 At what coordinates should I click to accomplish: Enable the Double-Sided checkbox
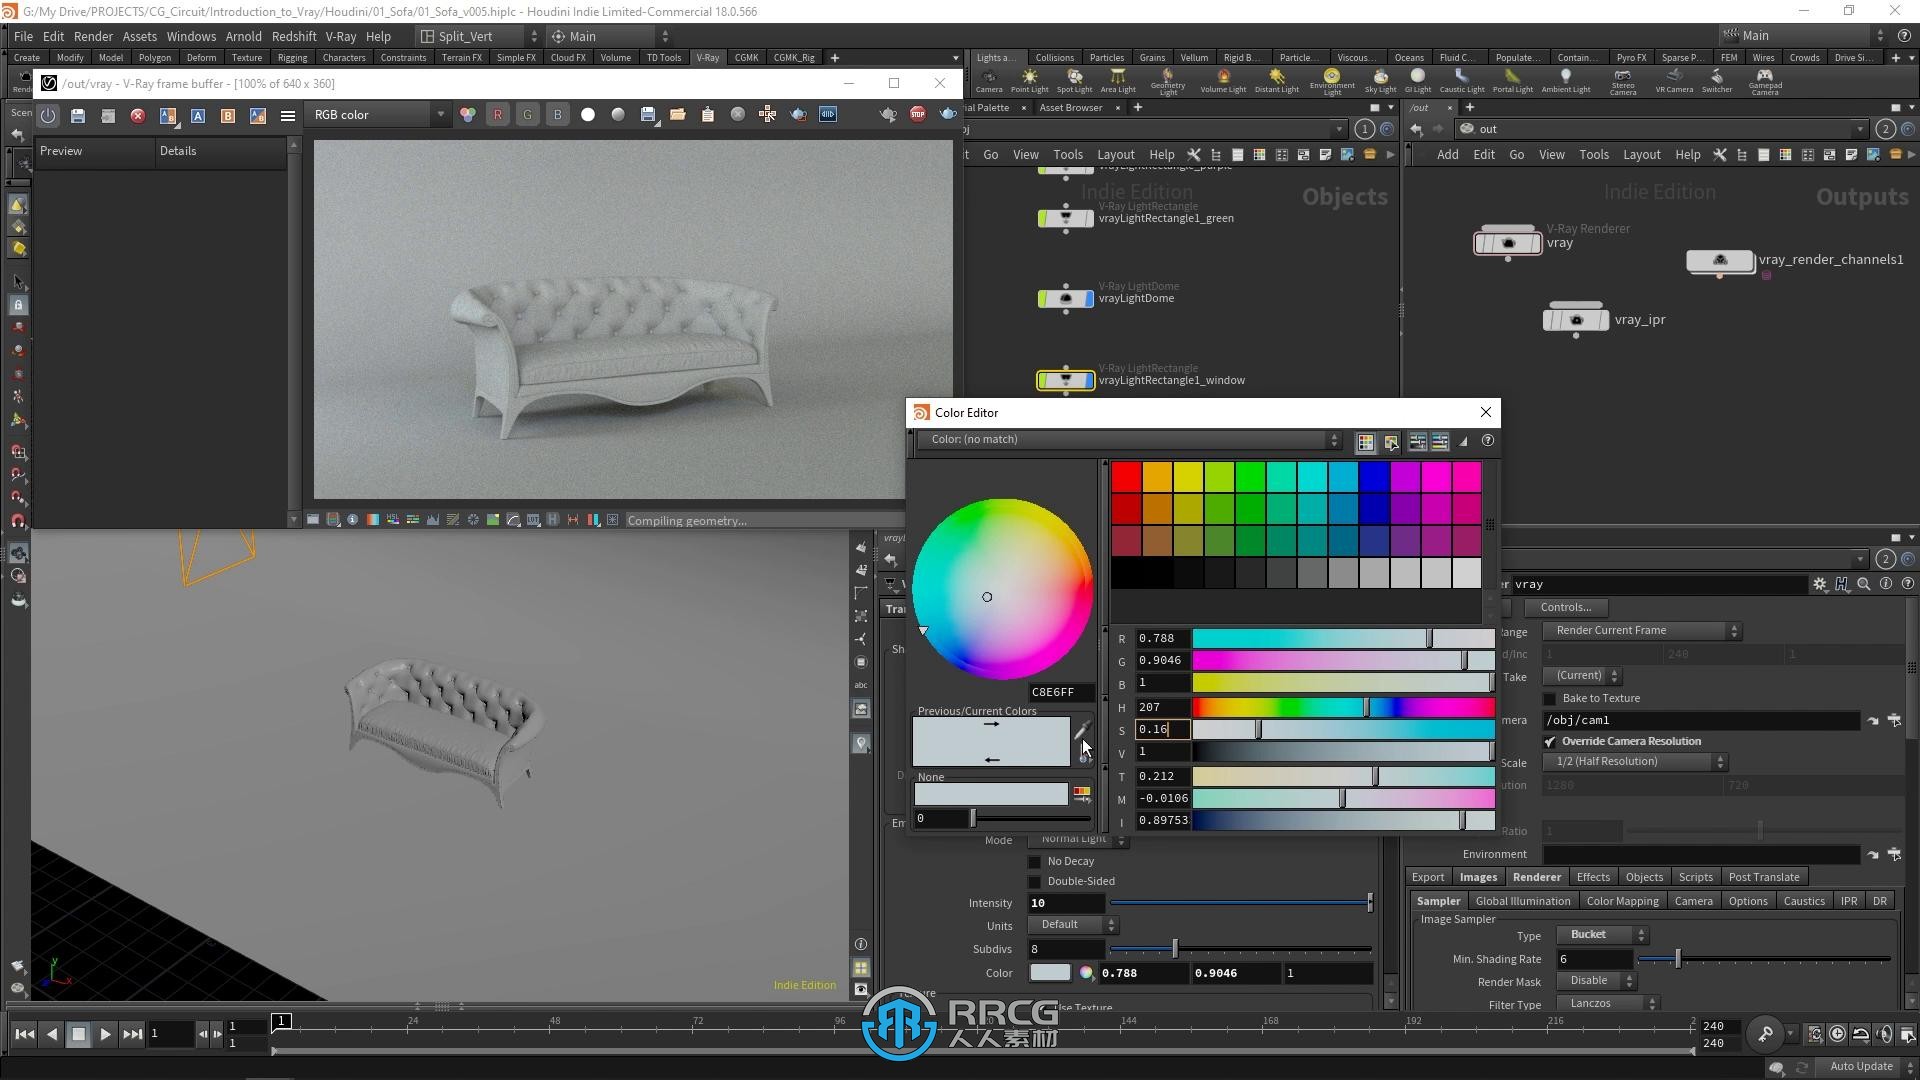1035,882
